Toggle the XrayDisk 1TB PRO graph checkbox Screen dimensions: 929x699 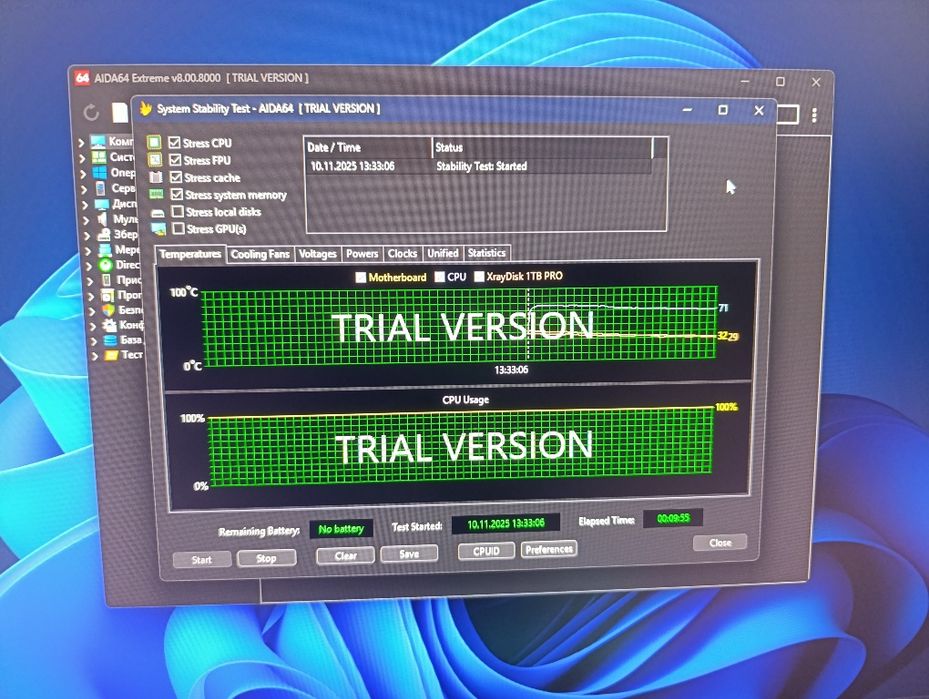tap(479, 276)
